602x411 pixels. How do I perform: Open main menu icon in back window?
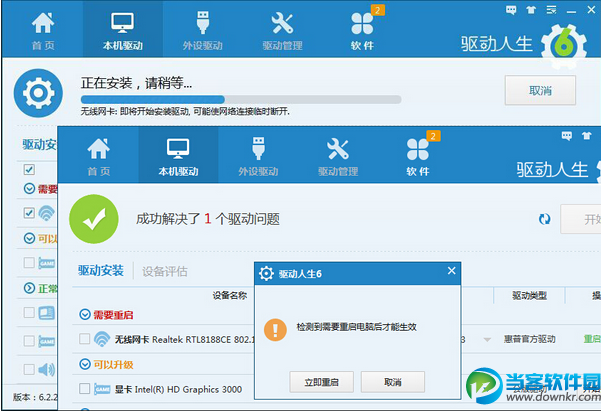pos(551,10)
